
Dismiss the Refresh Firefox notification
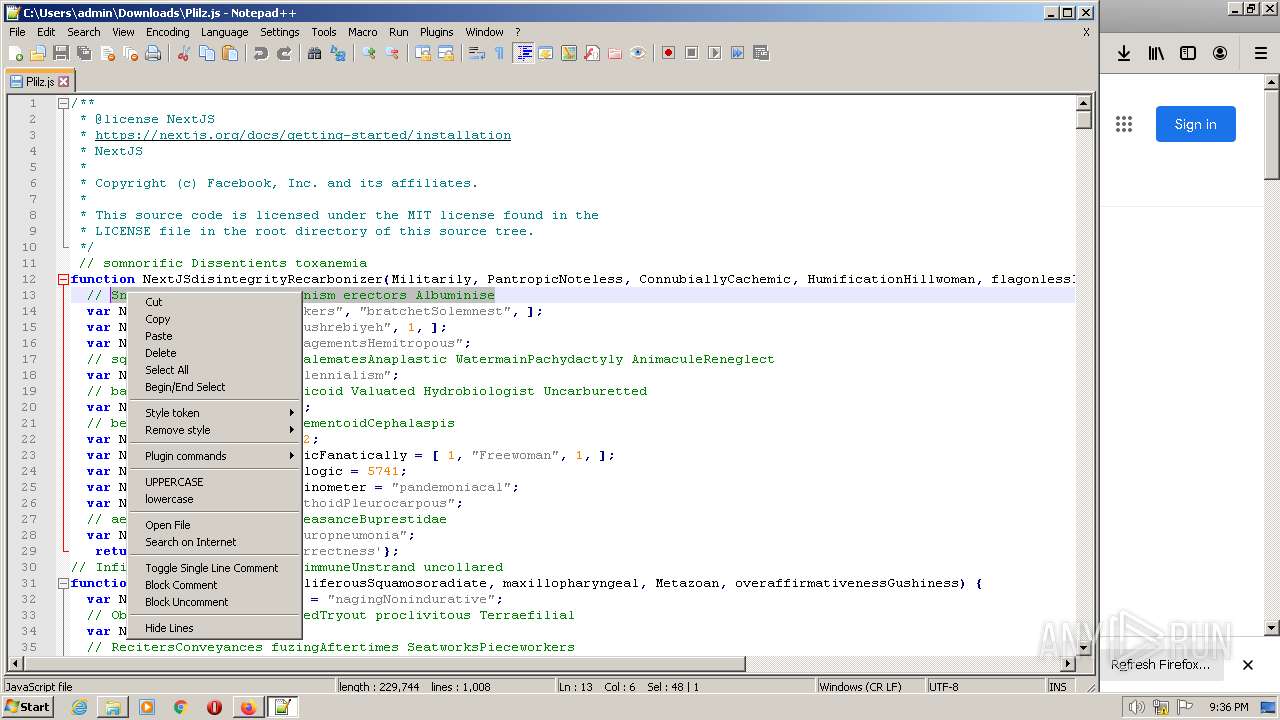(x=1248, y=665)
